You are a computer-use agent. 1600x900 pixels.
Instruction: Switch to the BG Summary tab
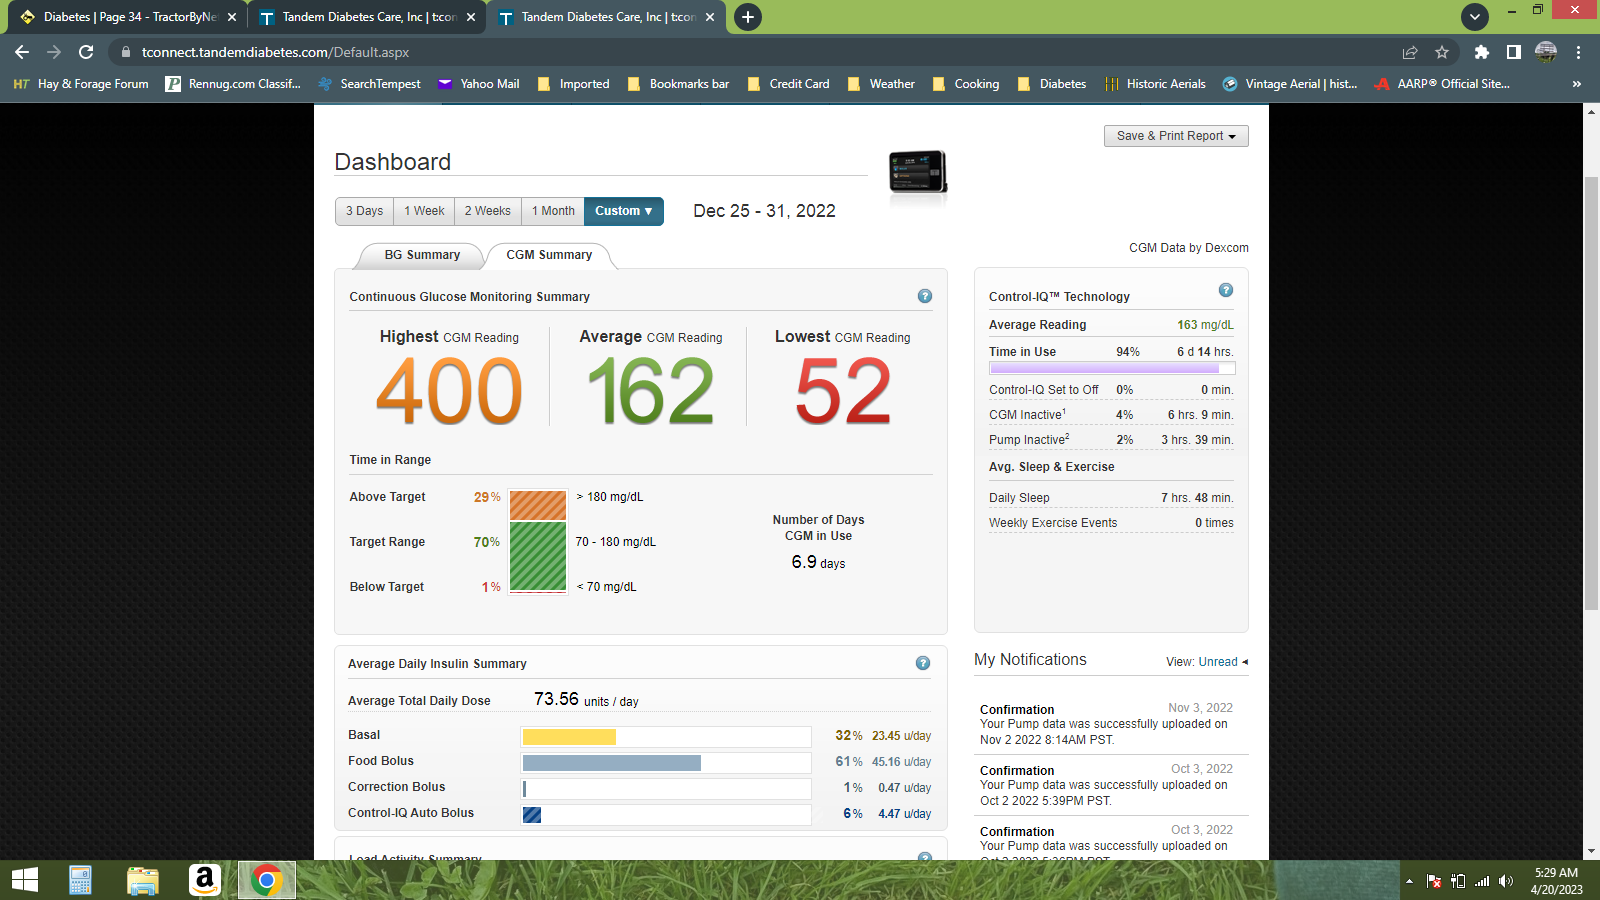tap(422, 255)
